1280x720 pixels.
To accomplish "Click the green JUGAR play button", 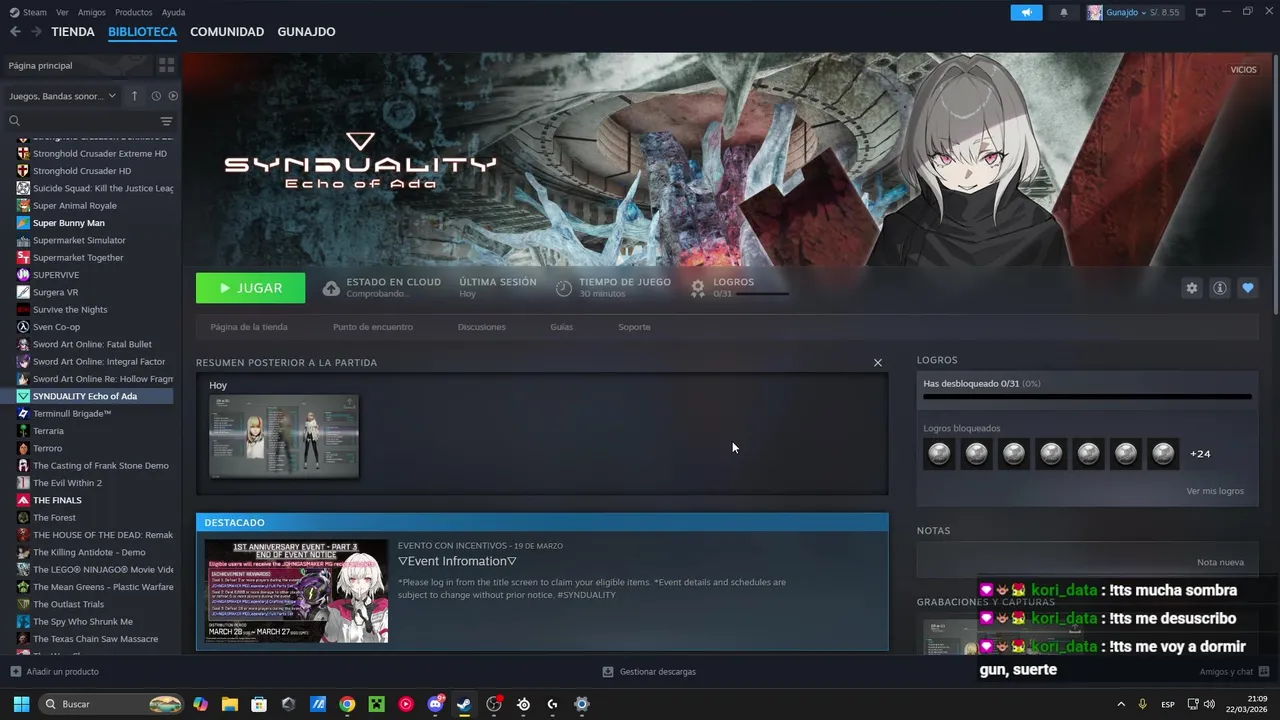I will click(x=251, y=288).
